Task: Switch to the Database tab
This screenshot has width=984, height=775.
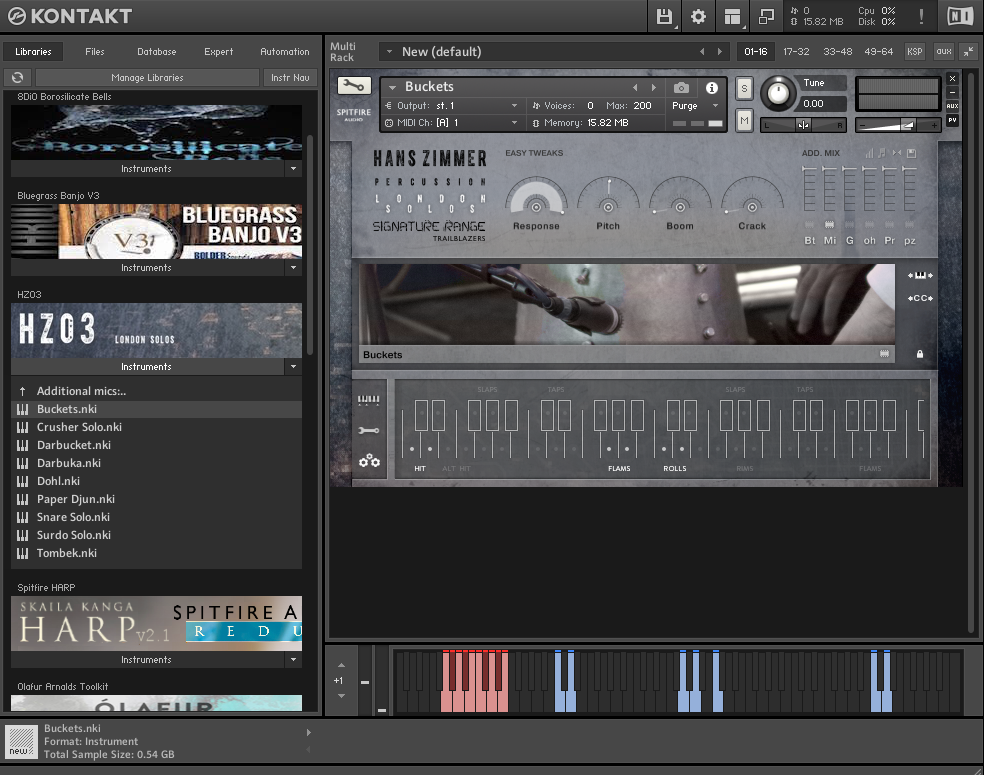Action: pos(156,51)
